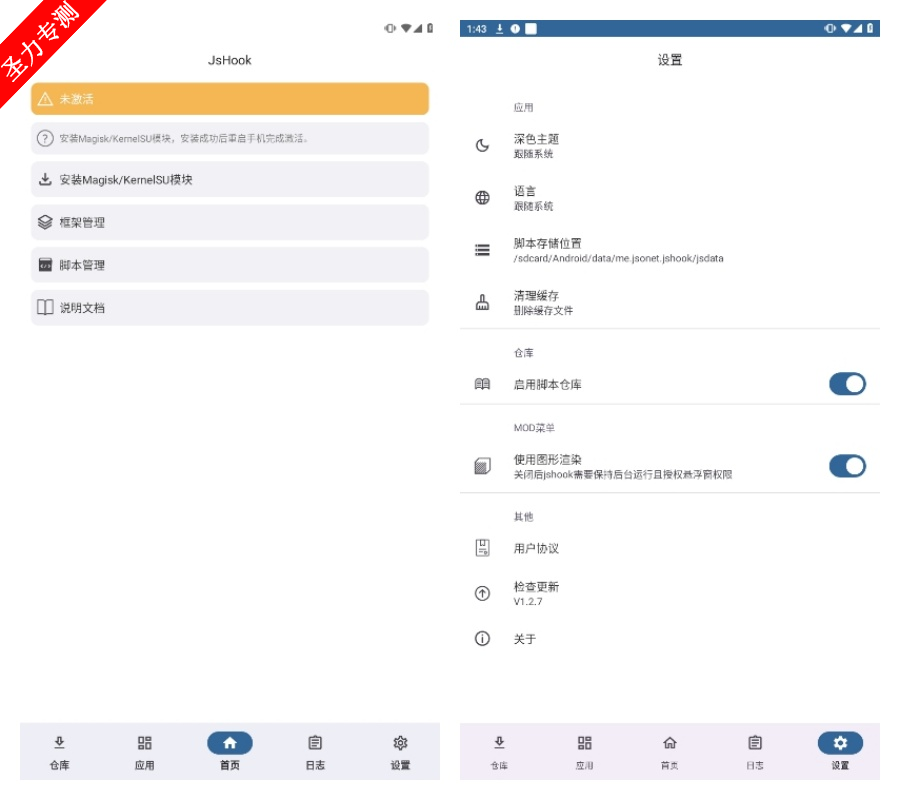Click the JsHook title text

tap(230, 60)
